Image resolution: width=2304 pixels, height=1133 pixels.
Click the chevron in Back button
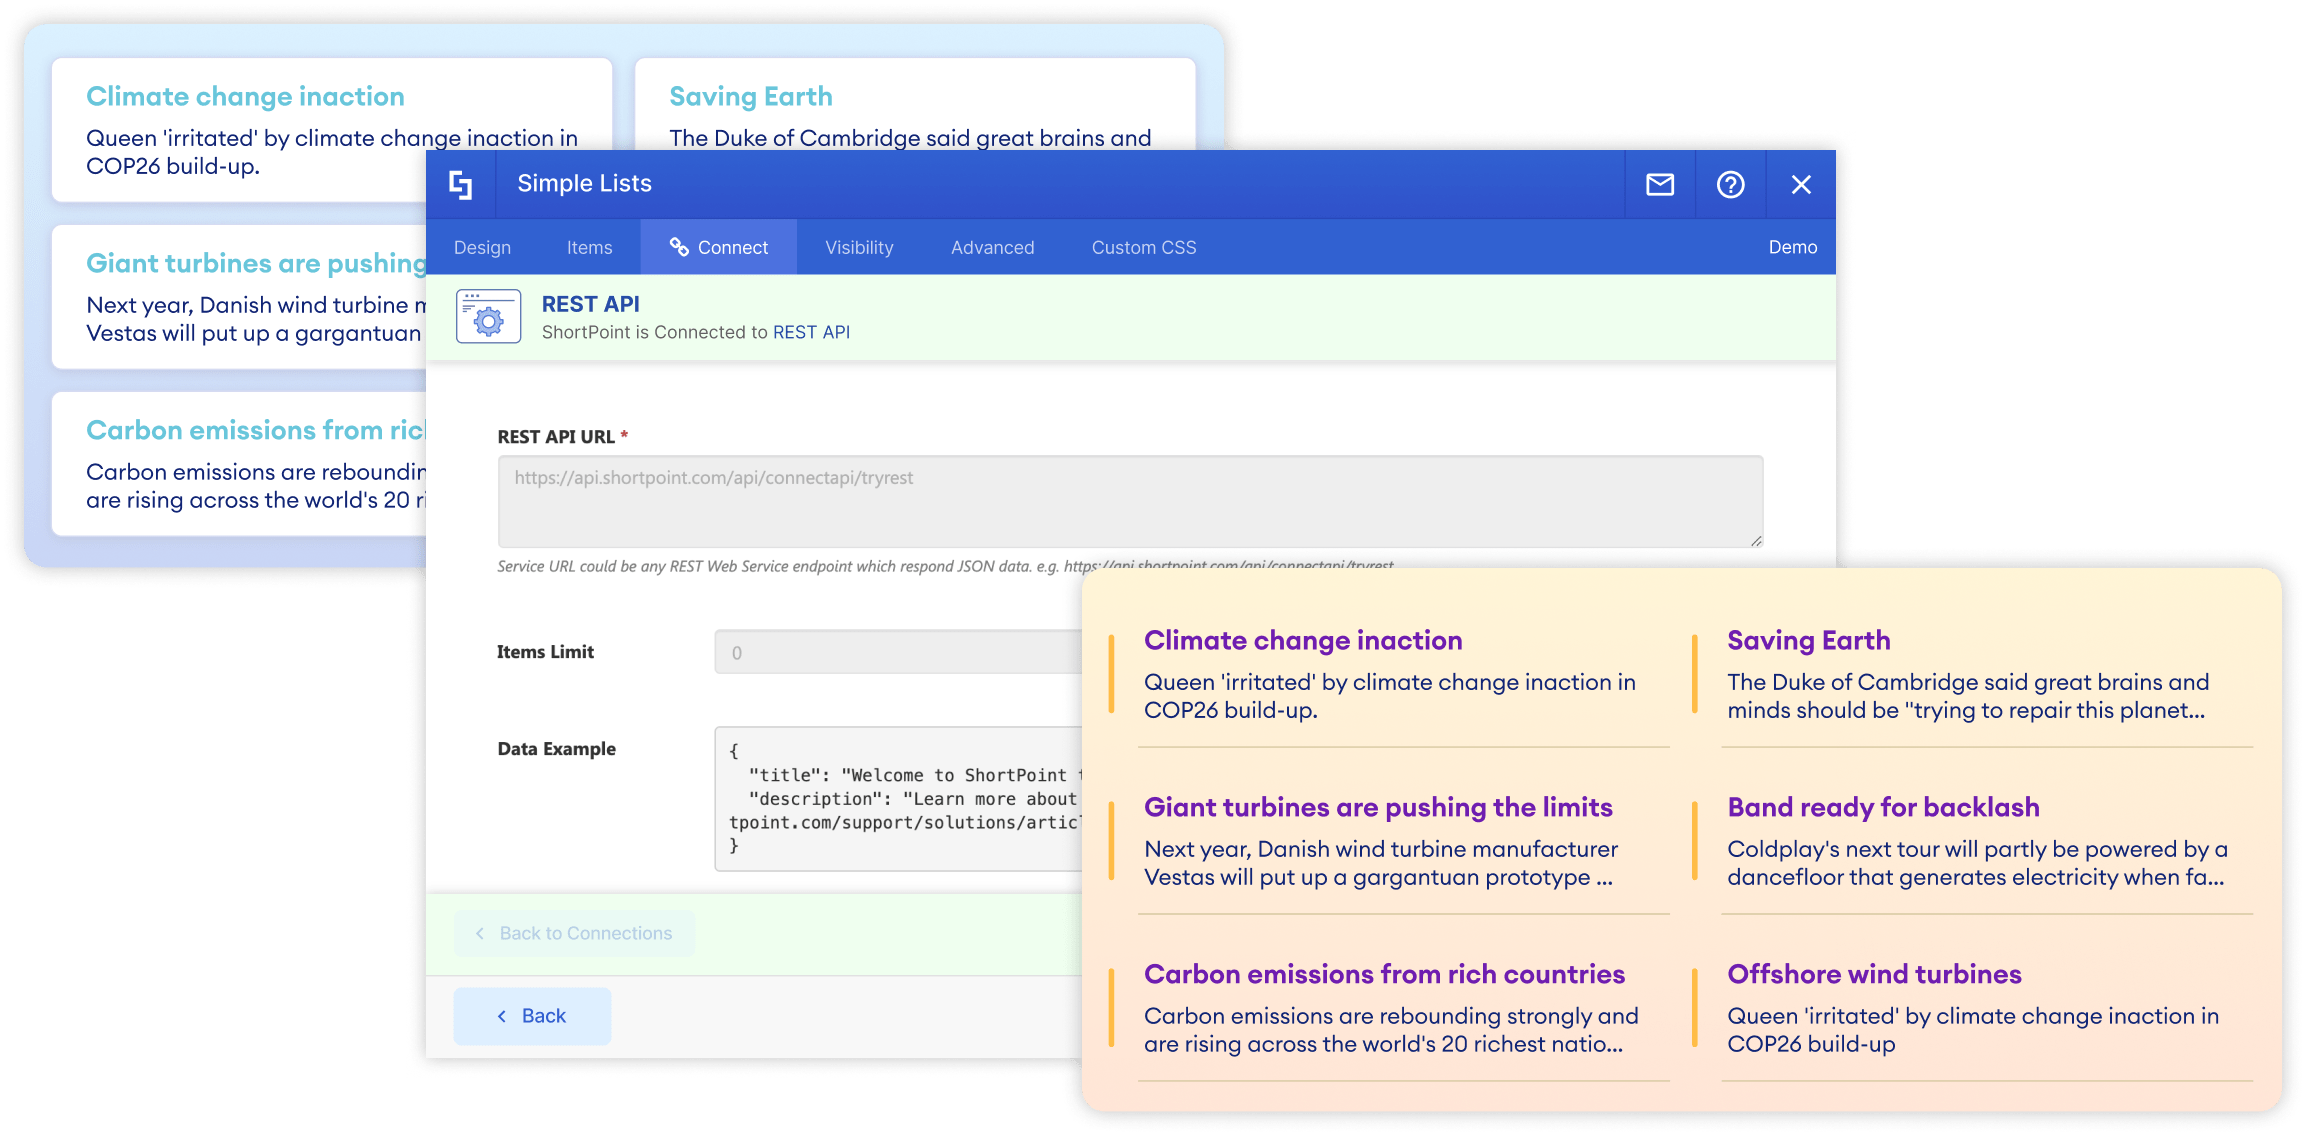click(502, 1016)
